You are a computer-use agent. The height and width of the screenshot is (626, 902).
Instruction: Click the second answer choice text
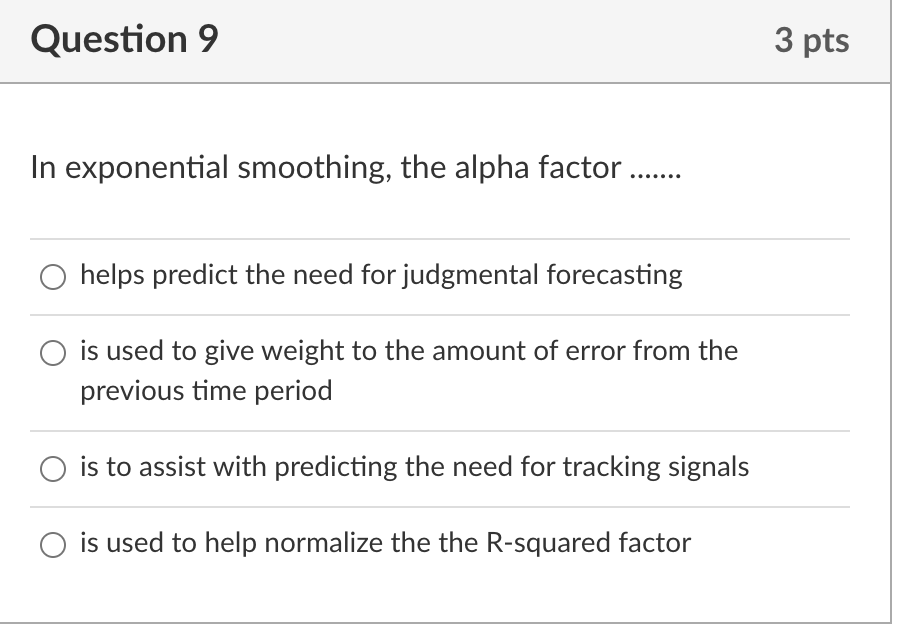(408, 352)
